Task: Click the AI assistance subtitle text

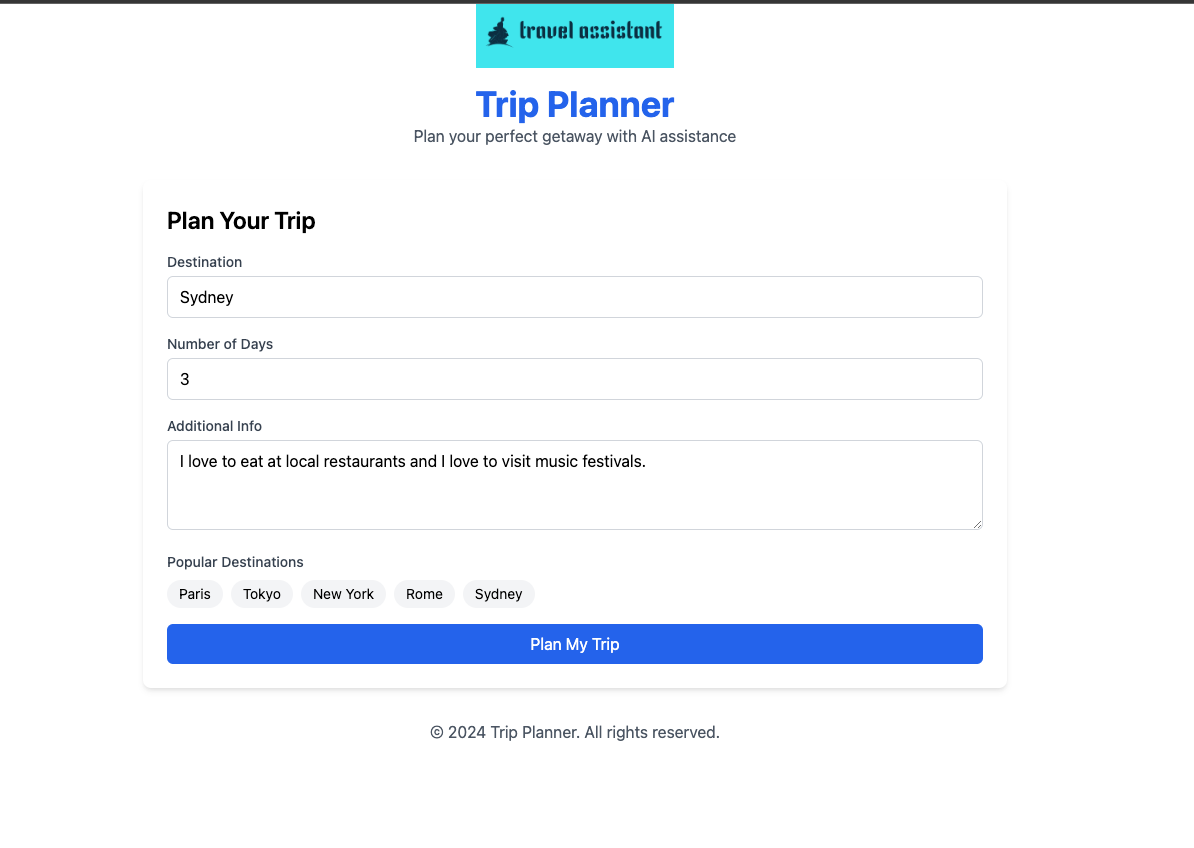Action: [x=575, y=136]
